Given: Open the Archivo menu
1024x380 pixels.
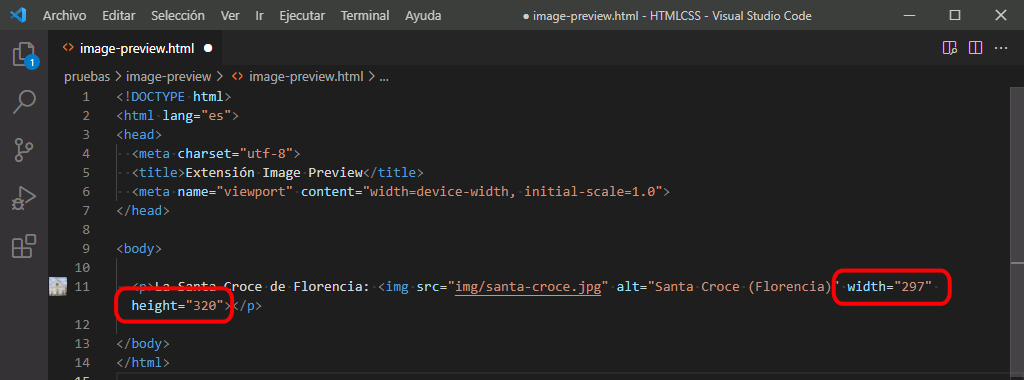Looking at the screenshot, I should (65, 15).
